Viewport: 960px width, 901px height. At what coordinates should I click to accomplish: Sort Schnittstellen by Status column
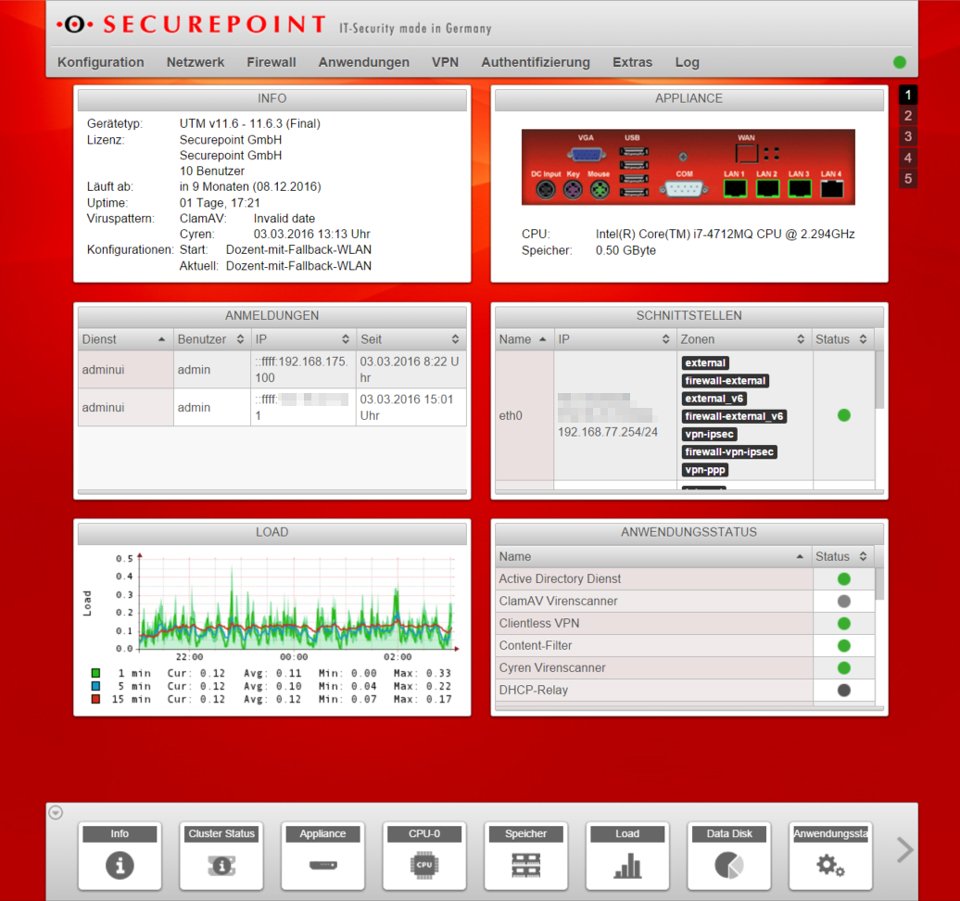click(x=842, y=339)
